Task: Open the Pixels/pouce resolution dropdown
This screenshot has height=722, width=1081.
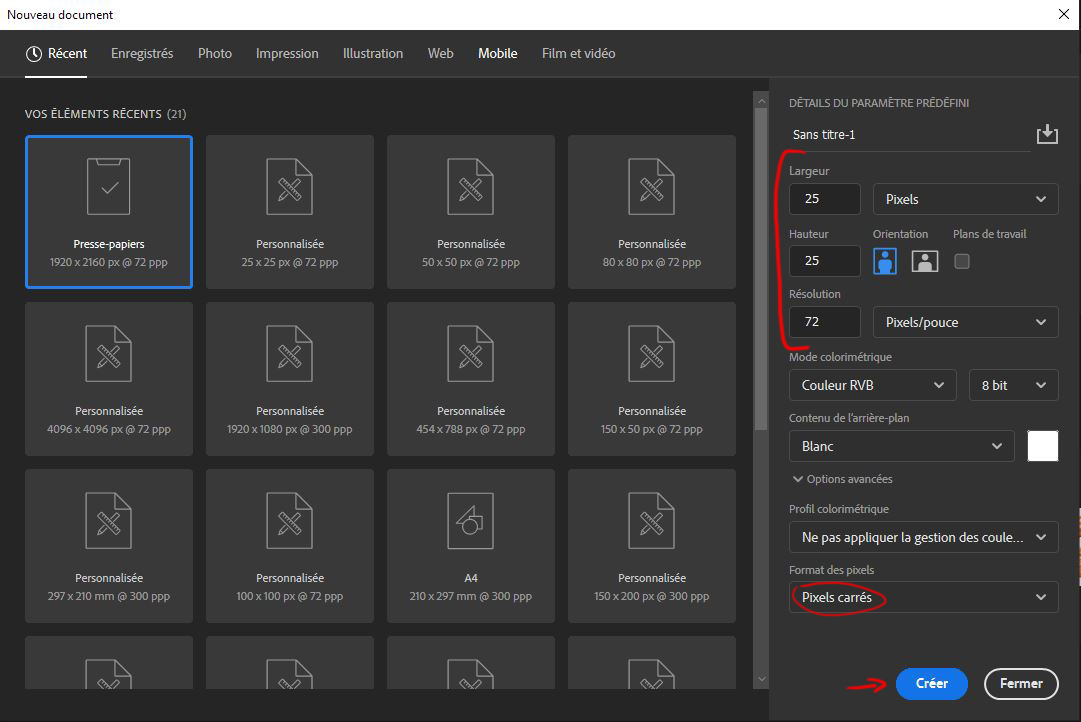Action: pos(964,321)
